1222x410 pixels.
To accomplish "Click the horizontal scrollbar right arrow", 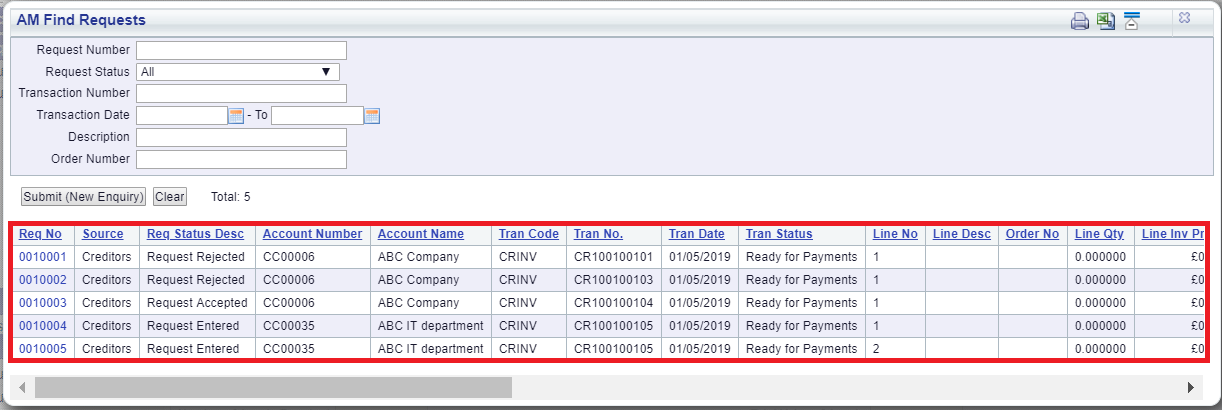I will click(x=1190, y=387).
